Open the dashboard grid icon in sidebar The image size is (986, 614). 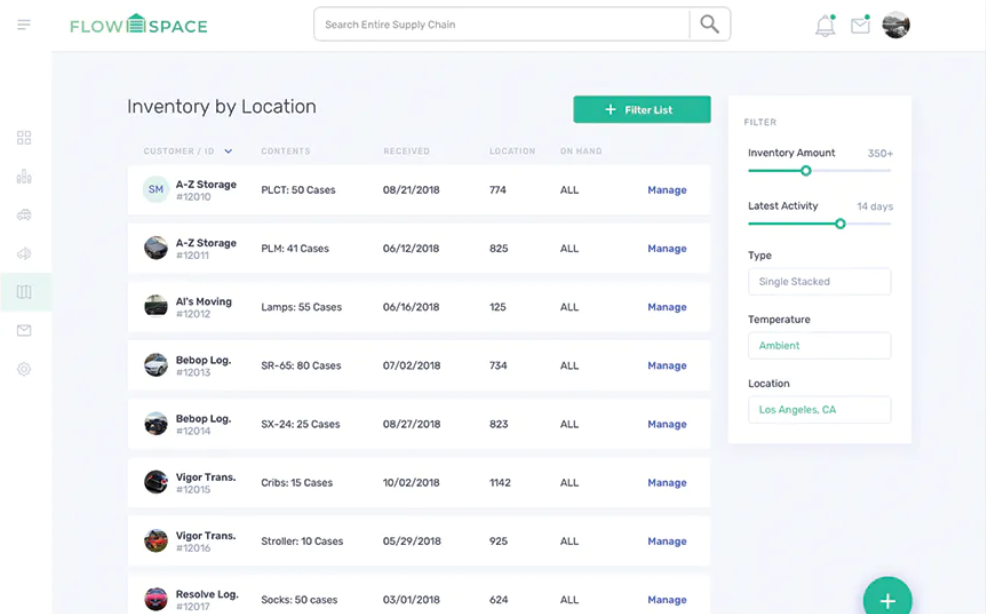pyautogui.click(x=24, y=138)
